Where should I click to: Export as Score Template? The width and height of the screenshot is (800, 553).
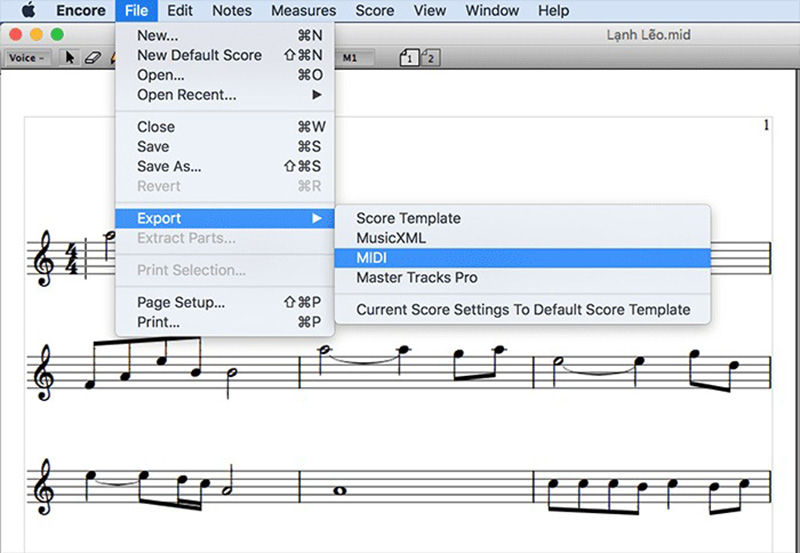click(x=522, y=218)
